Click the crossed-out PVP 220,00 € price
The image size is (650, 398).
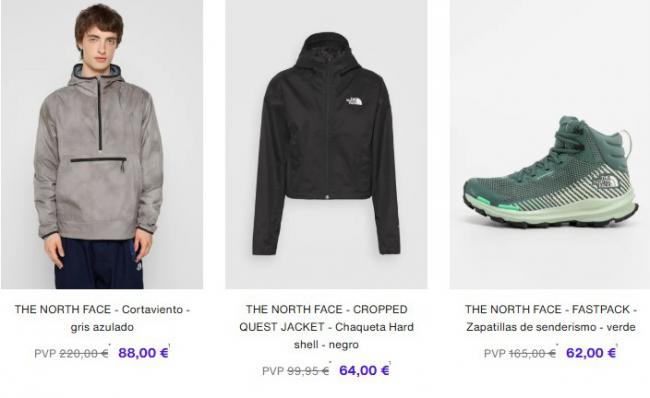[x=71, y=354]
